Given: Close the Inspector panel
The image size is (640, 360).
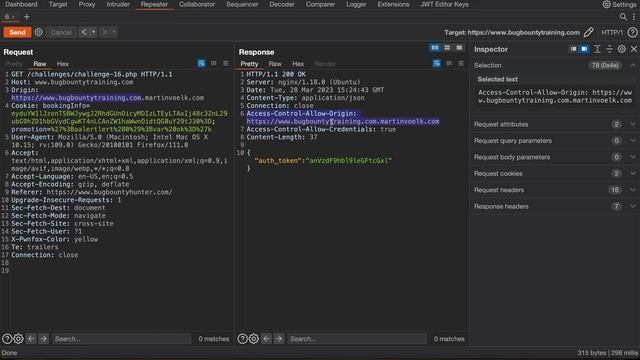Looking at the screenshot, I should [x=633, y=49].
